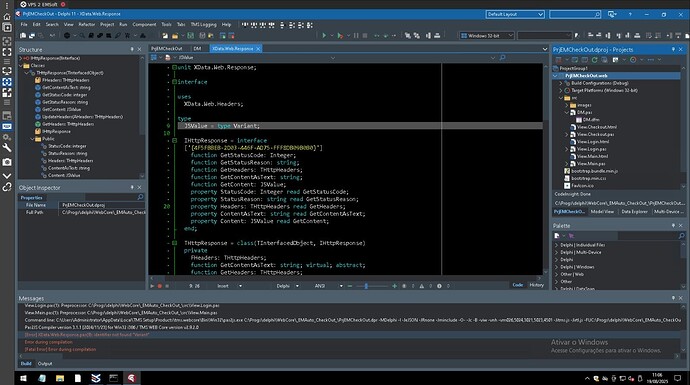690x385 pixels.
Task: Switch to DM editor tab
Action: [x=197, y=48]
